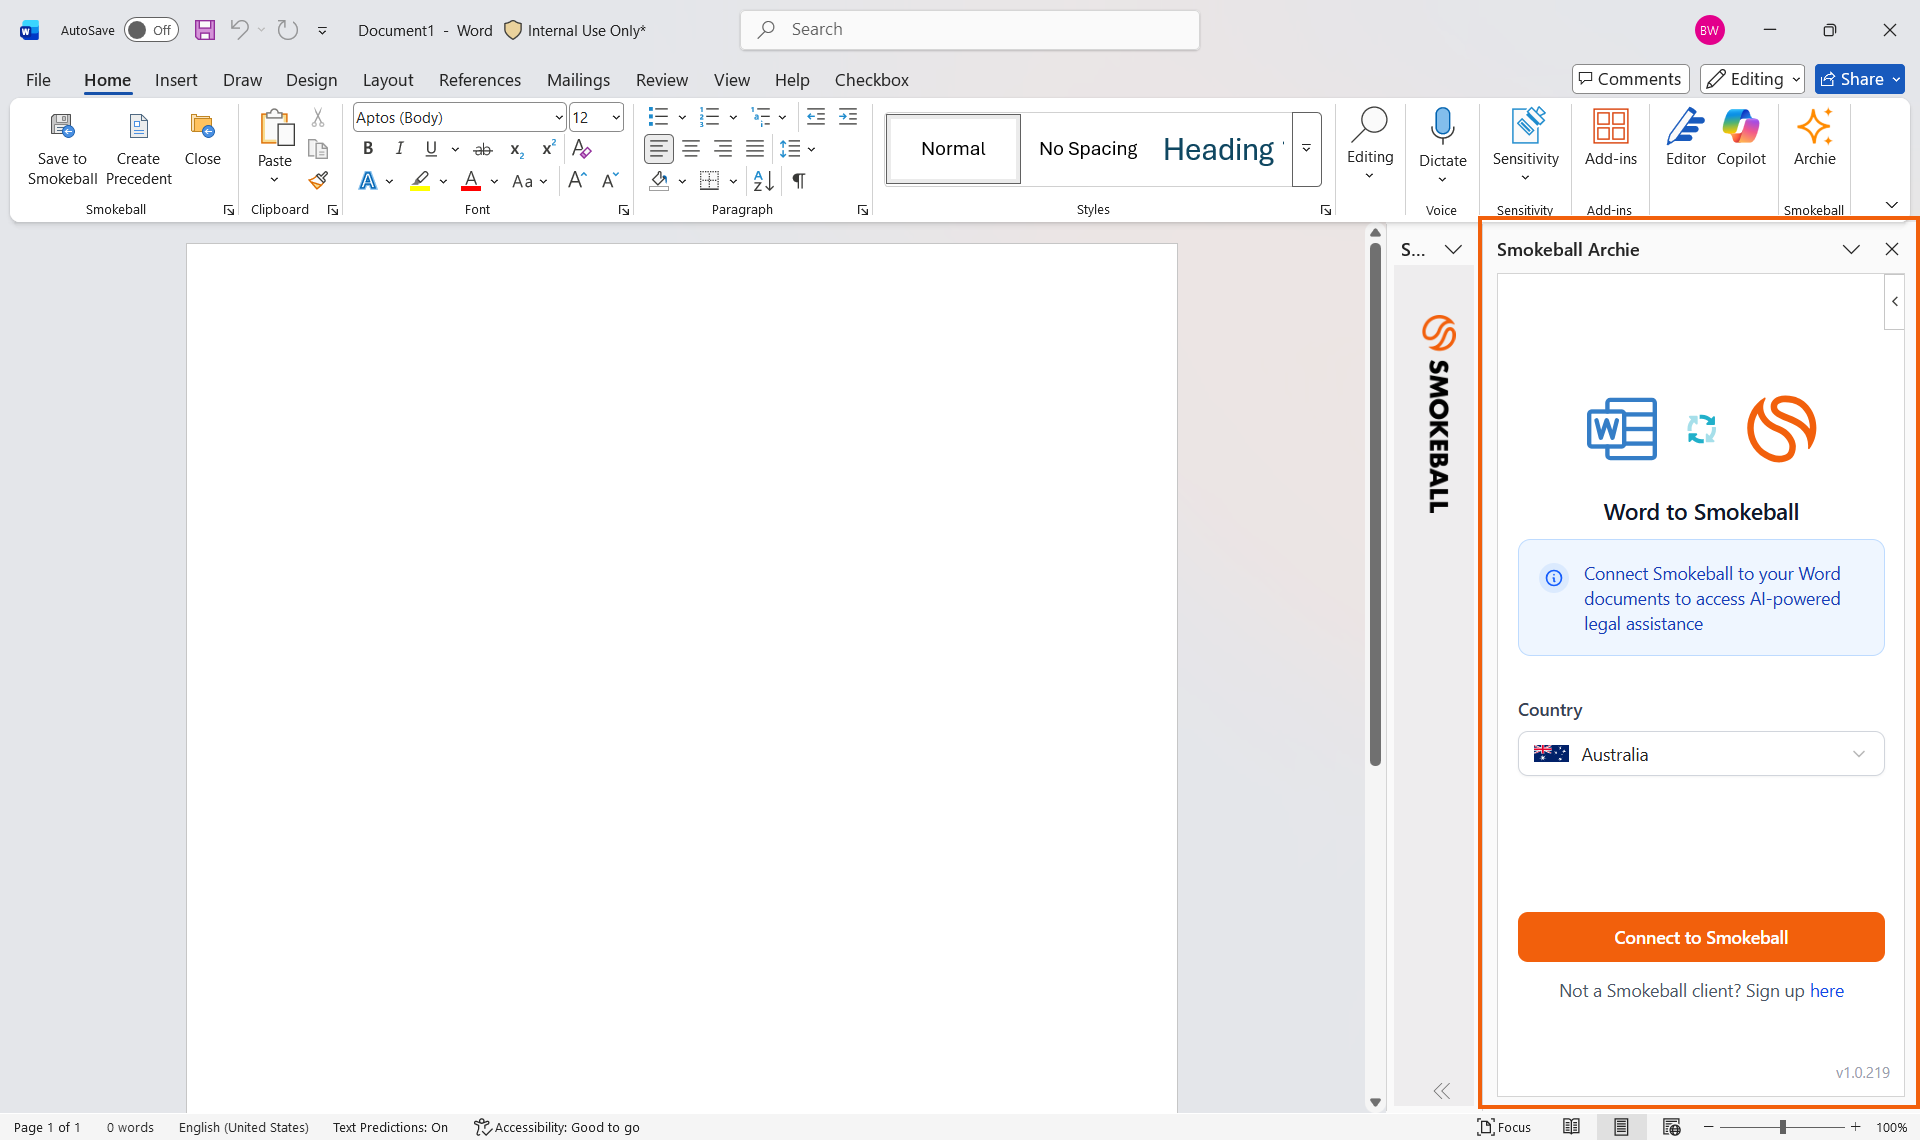Image resolution: width=1920 pixels, height=1140 pixels.
Task: Switch to the Mailings tab
Action: (578, 80)
